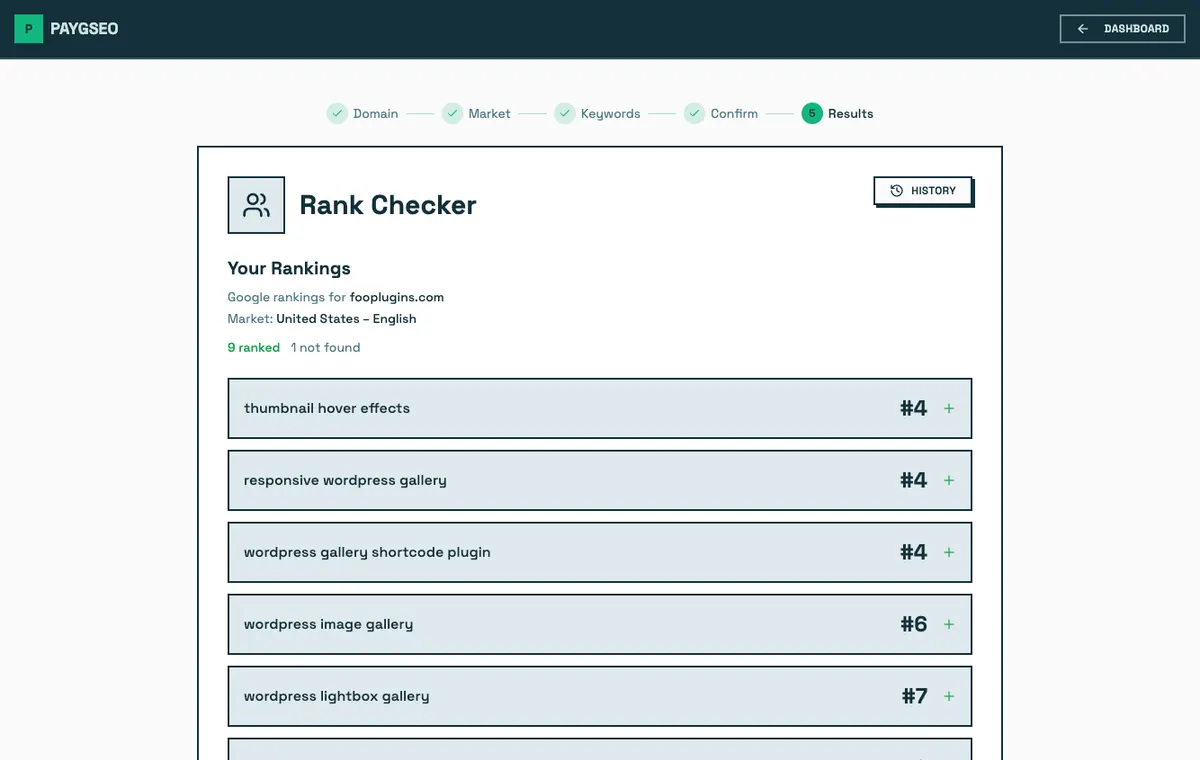Image resolution: width=1200 pixels, height=760 pixels.
Task: Click the 9 ranked count
Action: pyautogui.click(x=254, y=348)
